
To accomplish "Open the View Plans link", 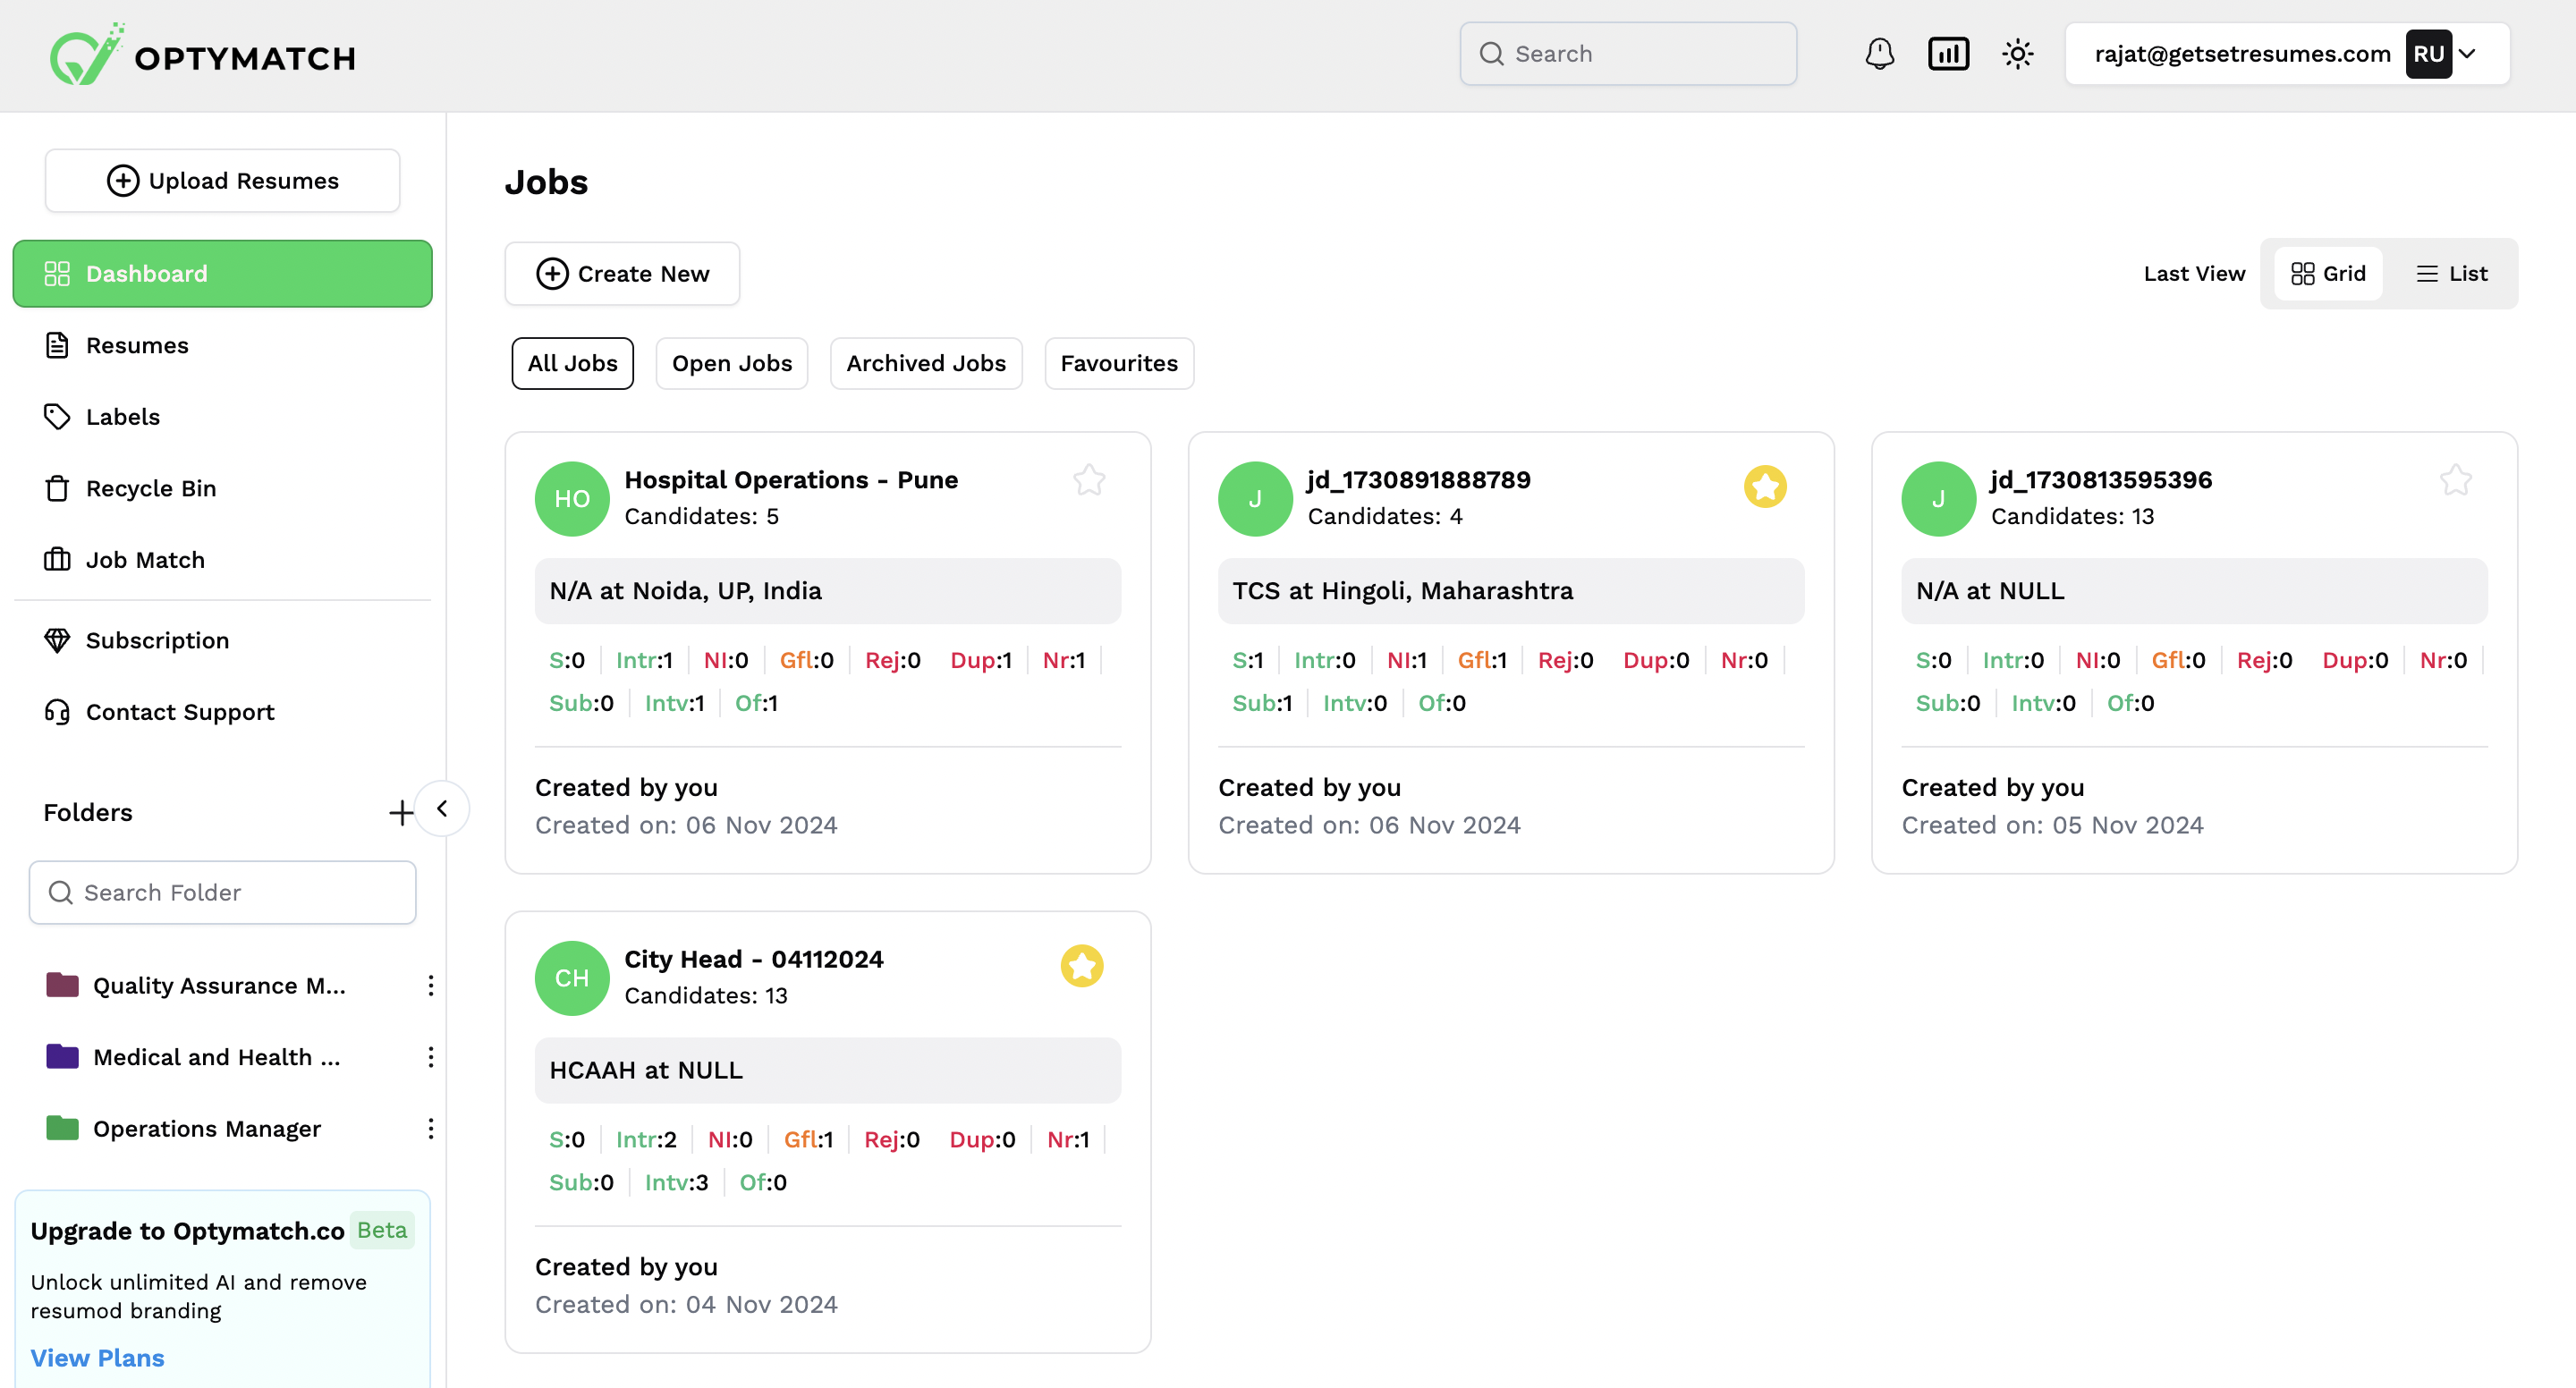I will 97,1358.
